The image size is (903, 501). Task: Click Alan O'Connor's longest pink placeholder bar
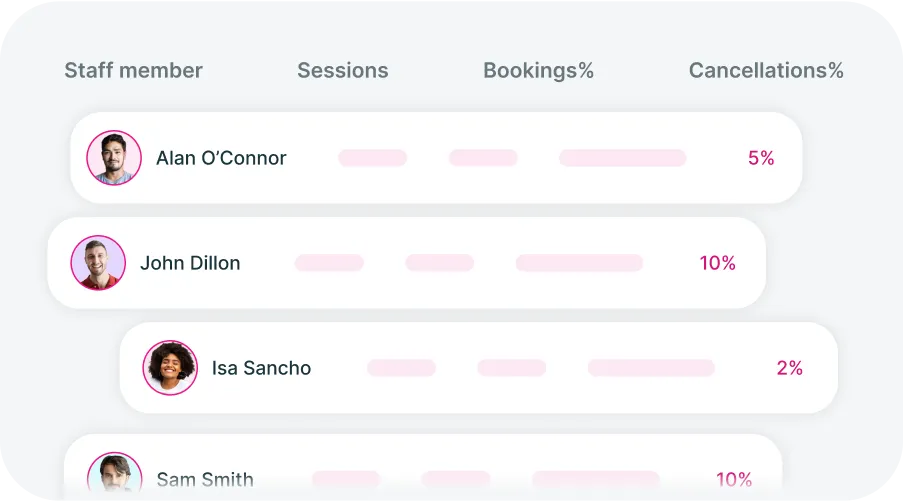point(623,158)
